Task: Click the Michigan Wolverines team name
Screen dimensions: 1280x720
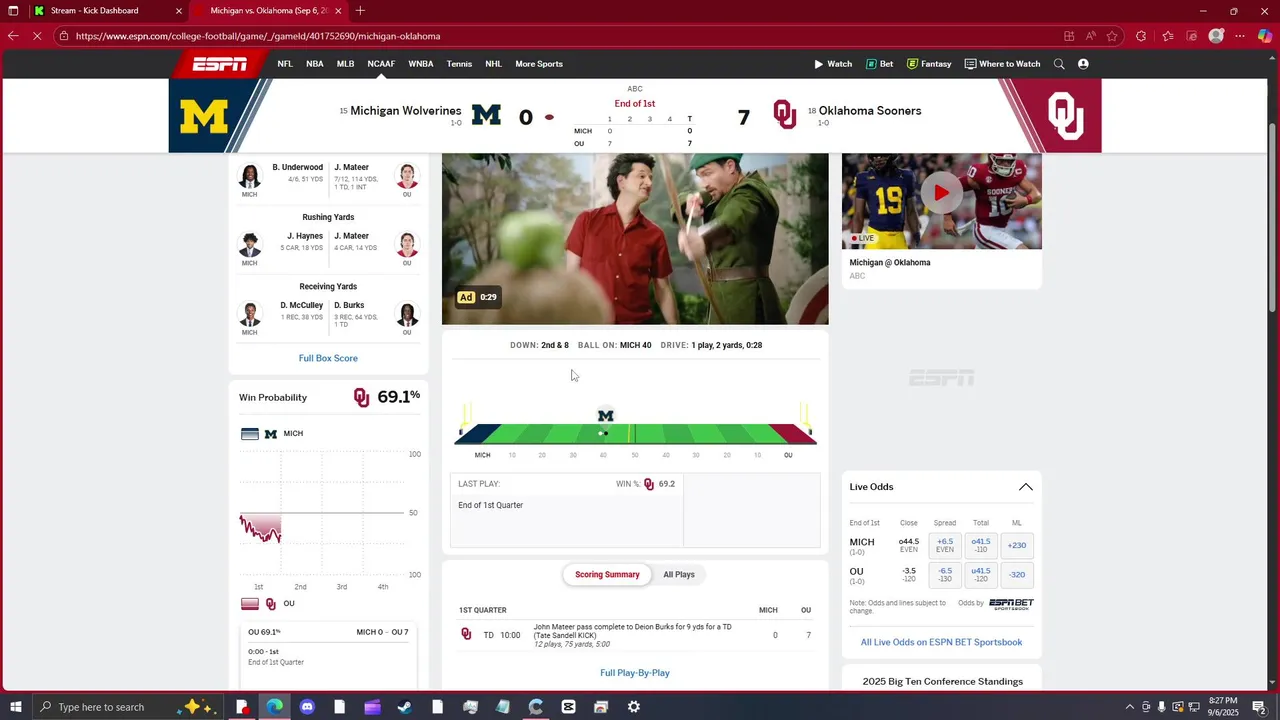Action: point(406,111)
